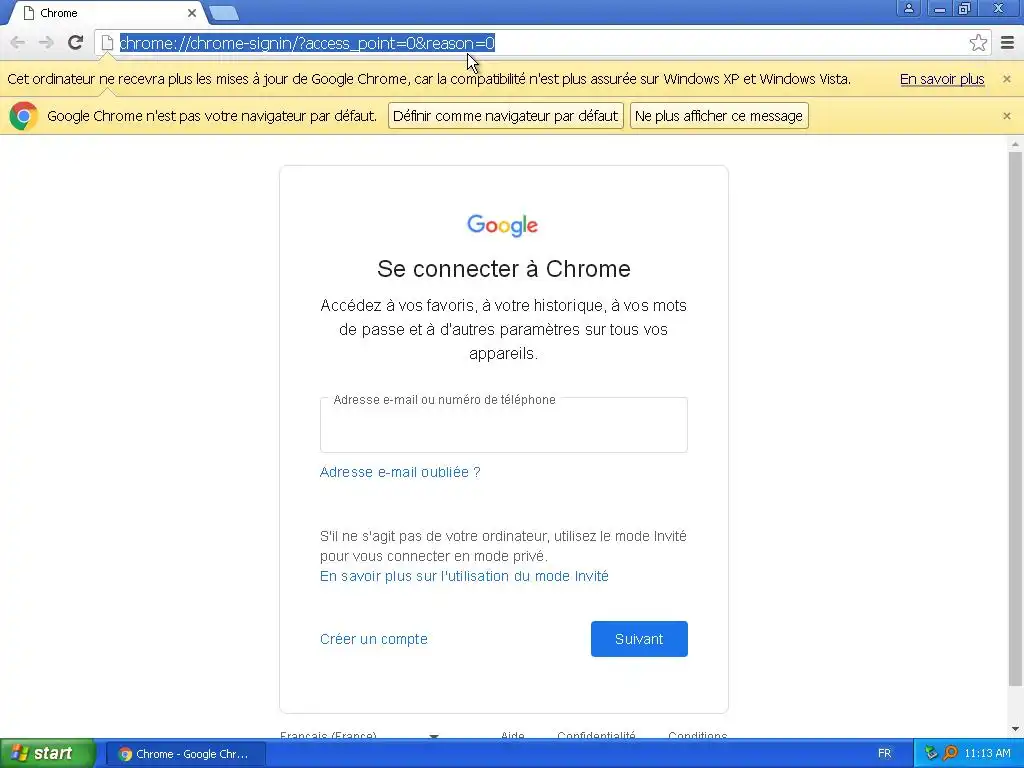Click 'Créer un compte' link
This screenshot has height=768, width=1024.
pos(374,639)
